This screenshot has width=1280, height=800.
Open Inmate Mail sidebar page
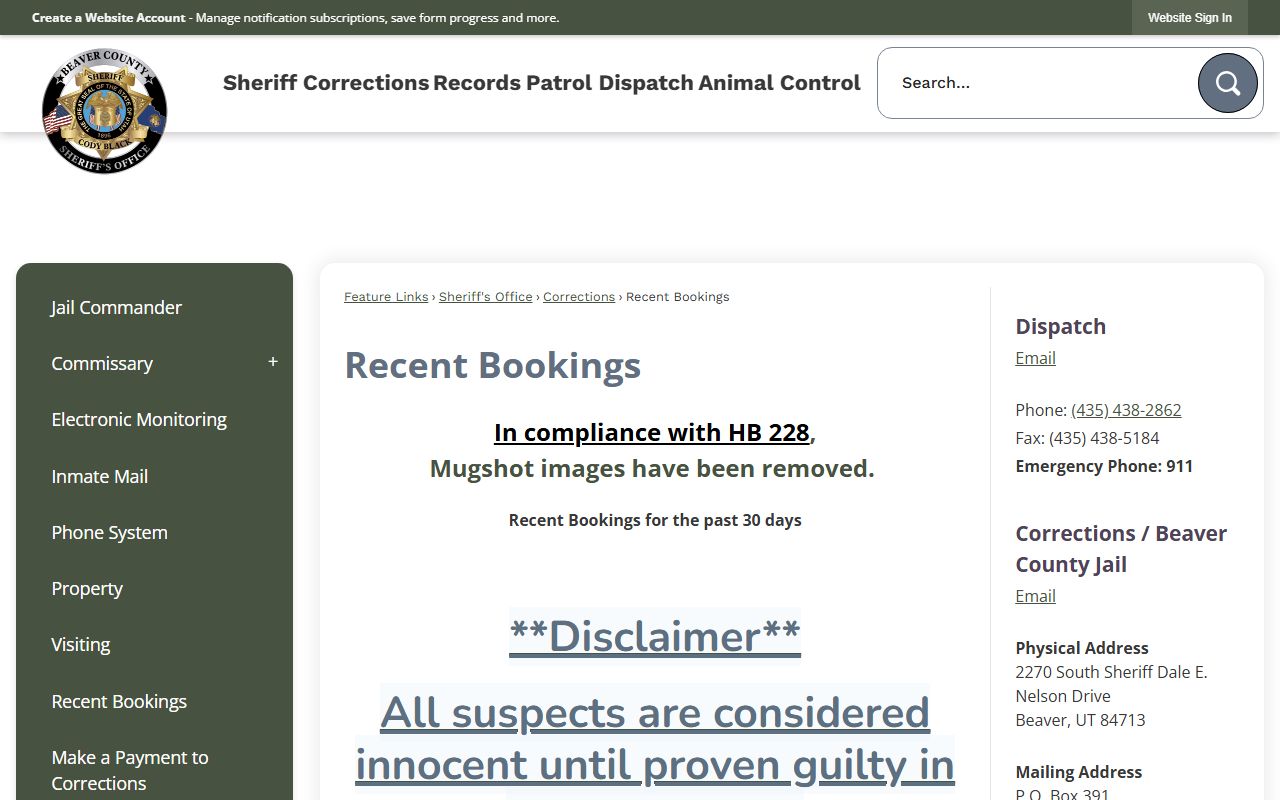tap(100, 476)
